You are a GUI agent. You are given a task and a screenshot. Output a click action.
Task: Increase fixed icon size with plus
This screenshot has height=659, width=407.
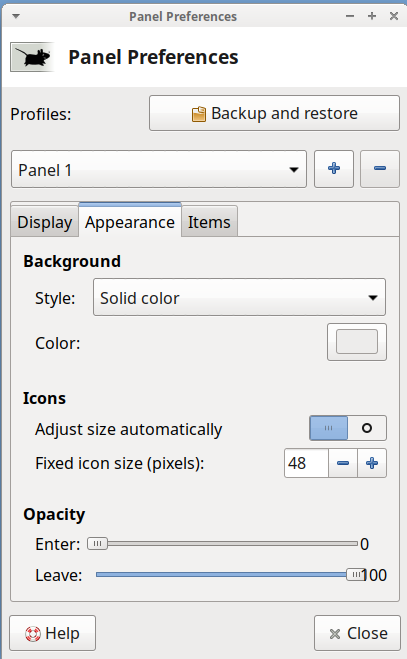372,463
